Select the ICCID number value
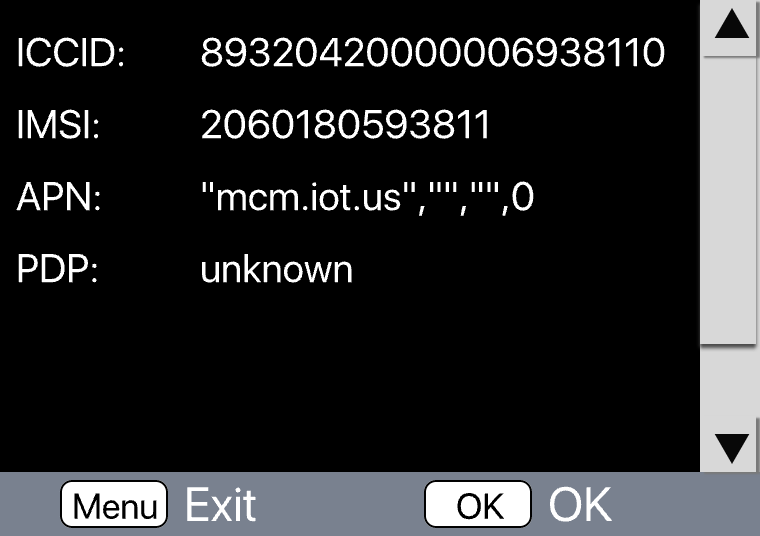760x536 pixels. click(x=432, y=52)
